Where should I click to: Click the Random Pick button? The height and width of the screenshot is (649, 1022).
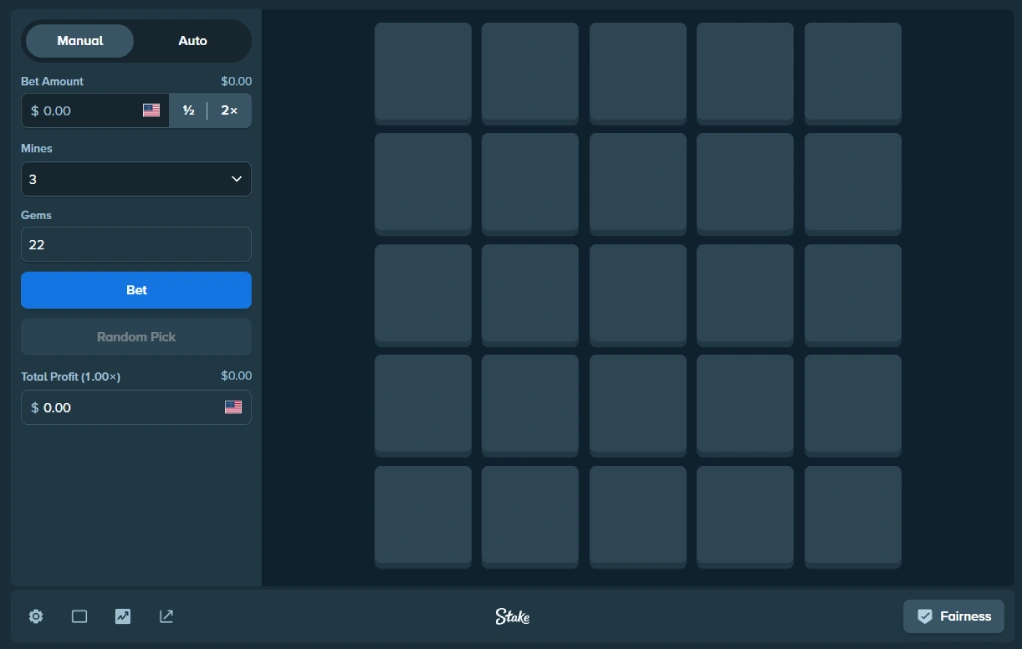[136, 337]
